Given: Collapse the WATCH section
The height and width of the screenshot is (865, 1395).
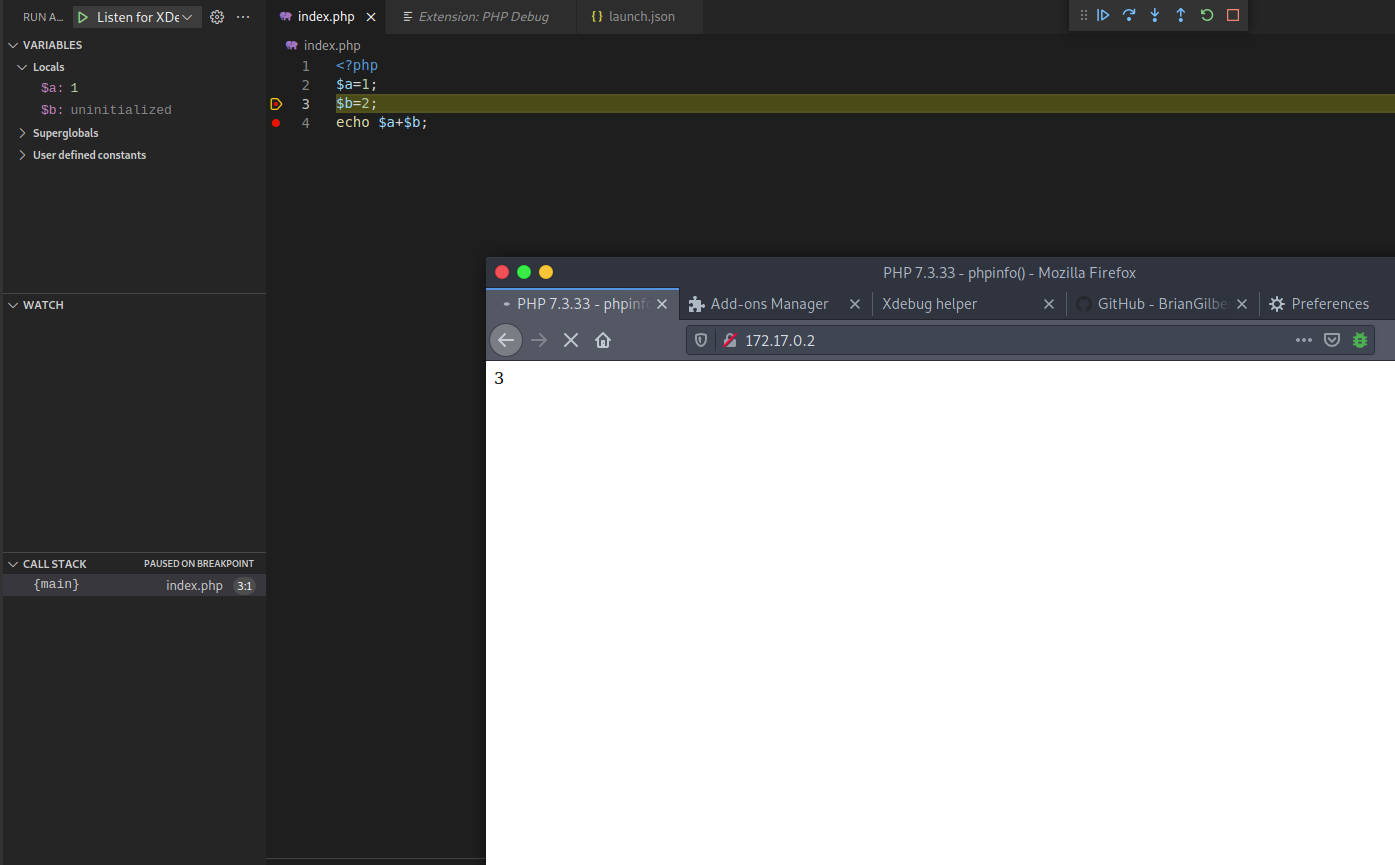Looking at the screenshot, I should 14,305.
